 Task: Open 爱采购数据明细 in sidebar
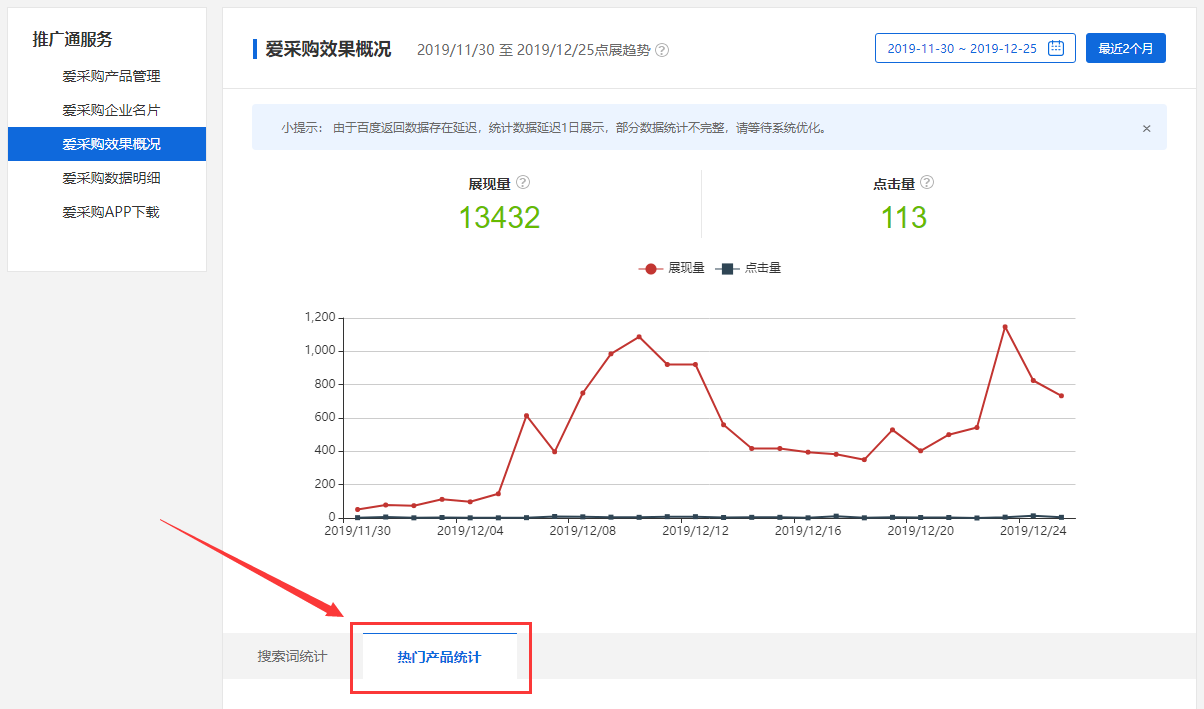111,178
